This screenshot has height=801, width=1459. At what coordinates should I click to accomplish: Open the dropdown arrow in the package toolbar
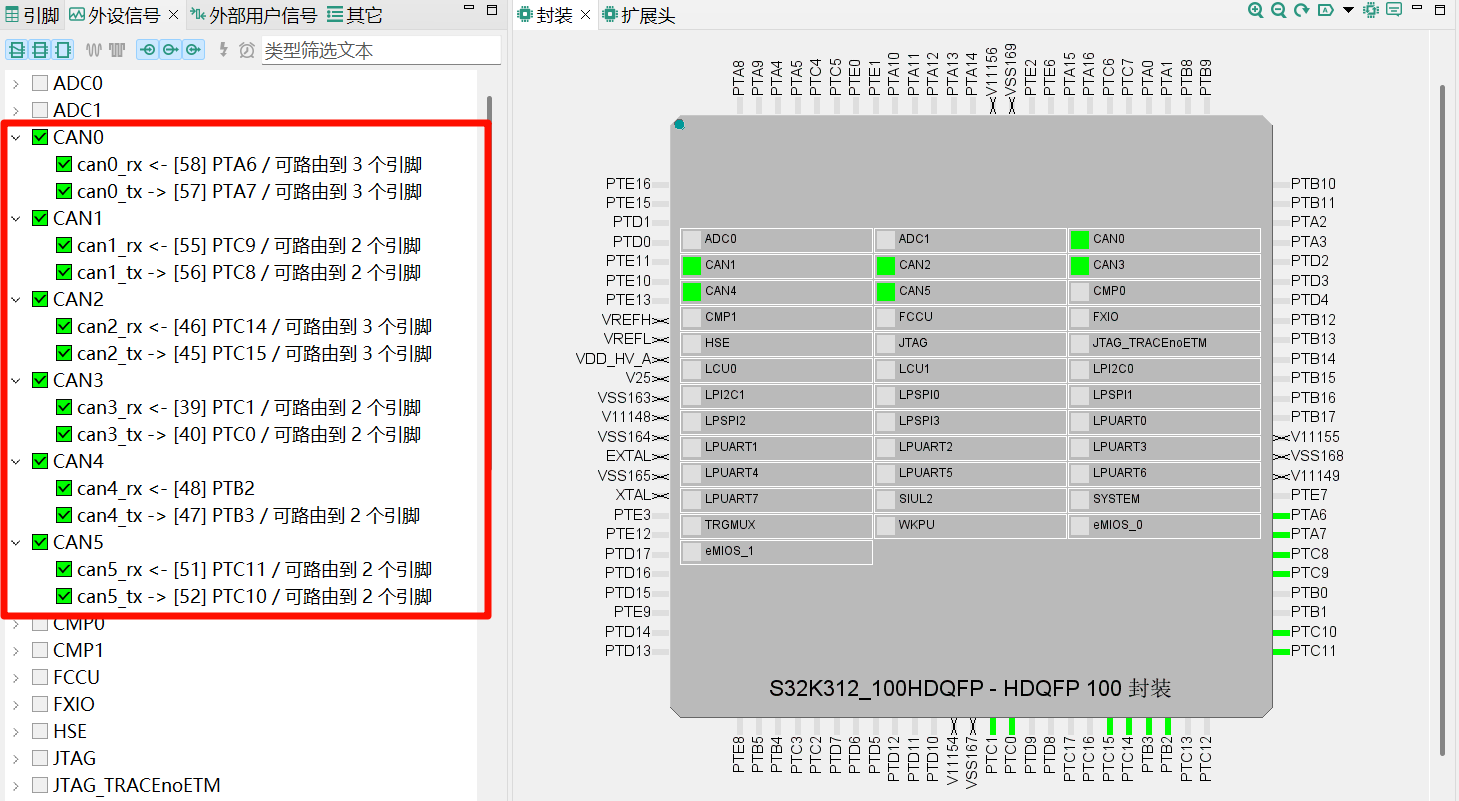coord(1348,10)
